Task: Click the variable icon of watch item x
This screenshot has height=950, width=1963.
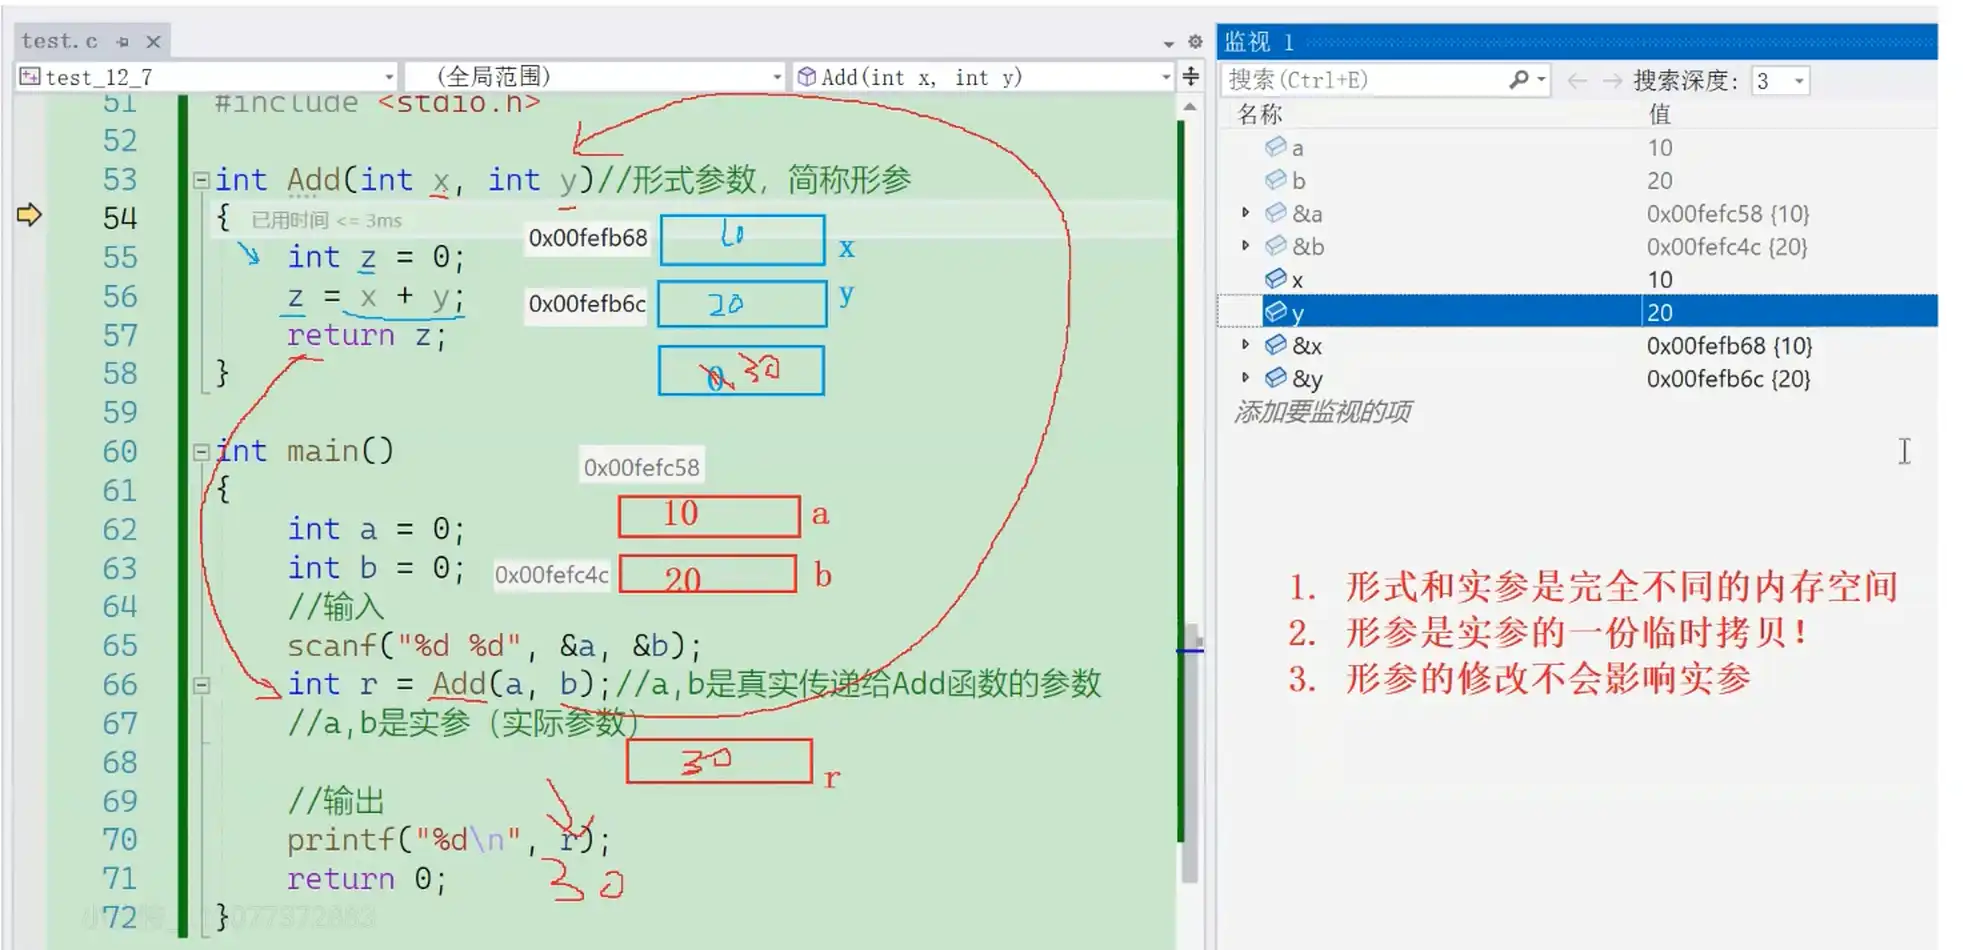Action: 1275,279
